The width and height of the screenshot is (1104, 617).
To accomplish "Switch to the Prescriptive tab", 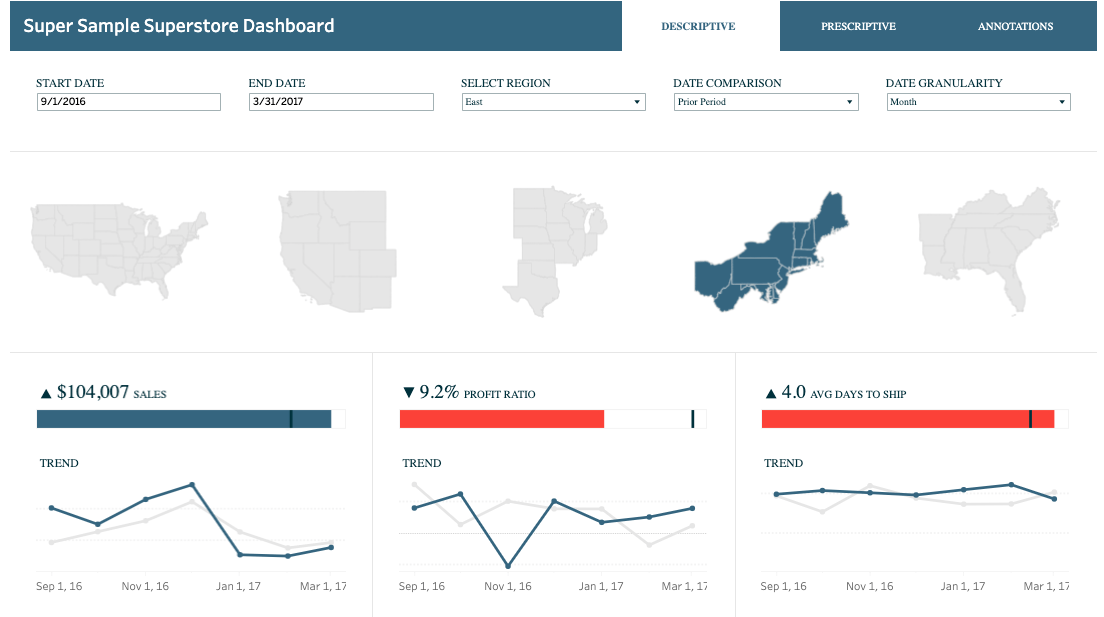I will (x=858, y=26).
